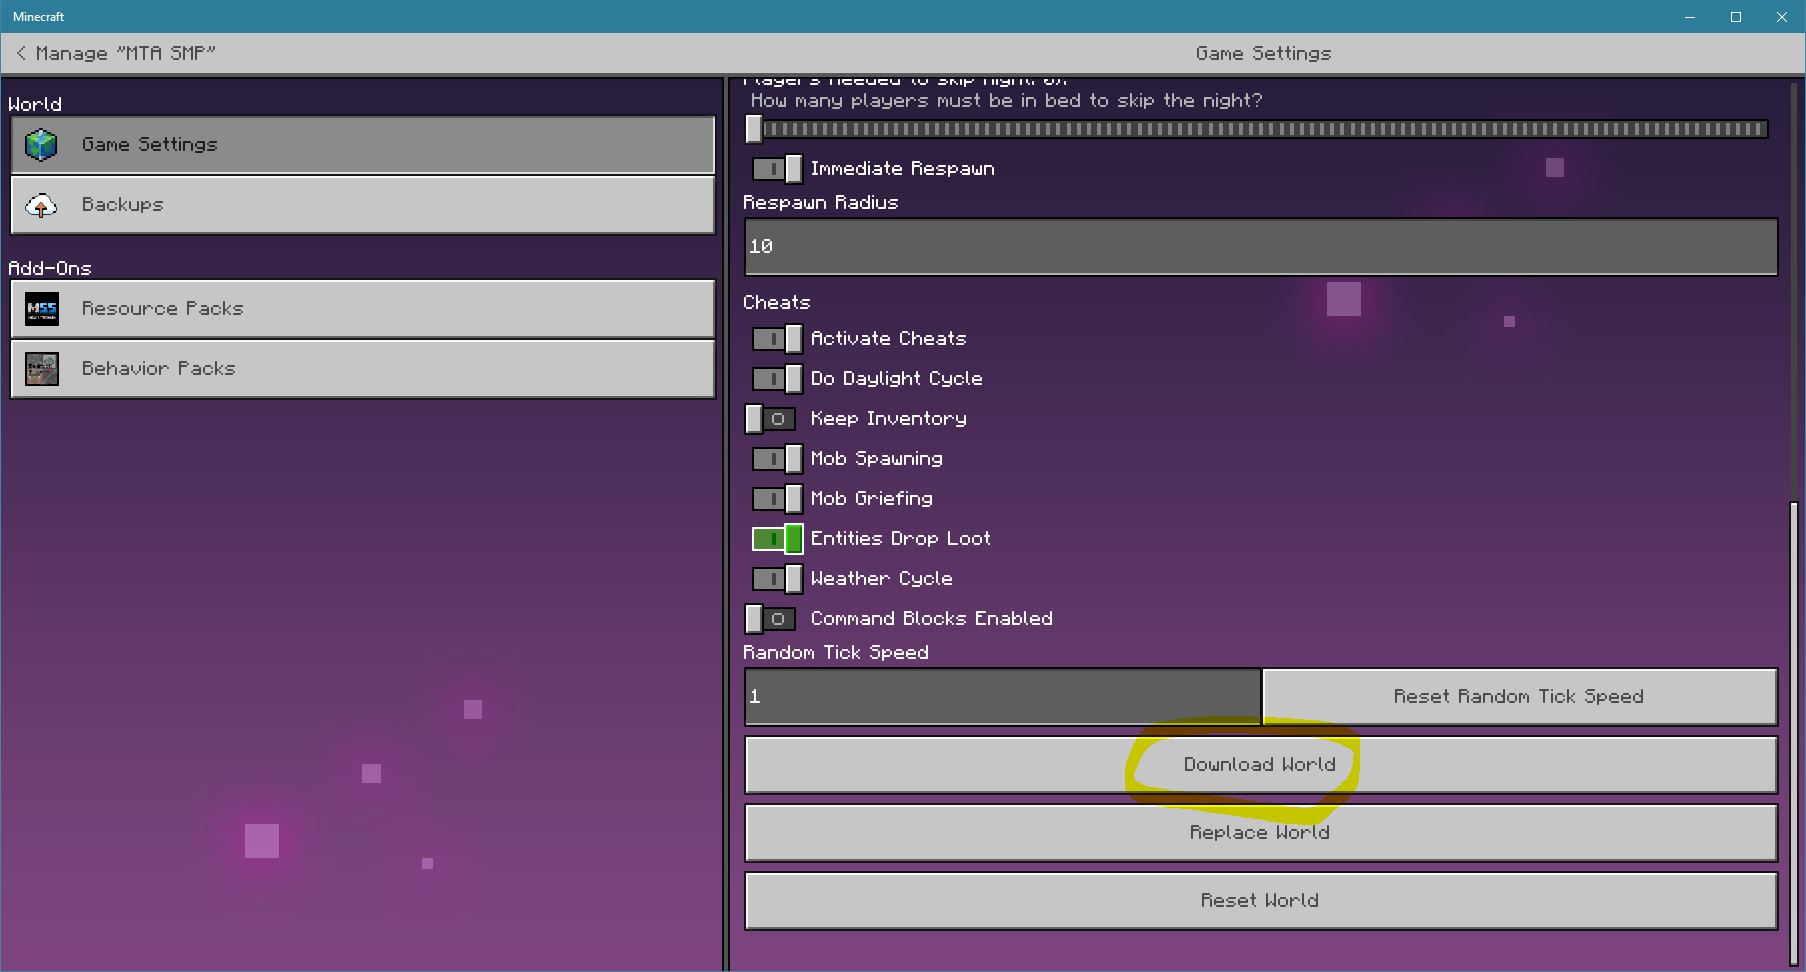
Task: Toggle the Weather Cycle switch
Action: pos(777,579)
